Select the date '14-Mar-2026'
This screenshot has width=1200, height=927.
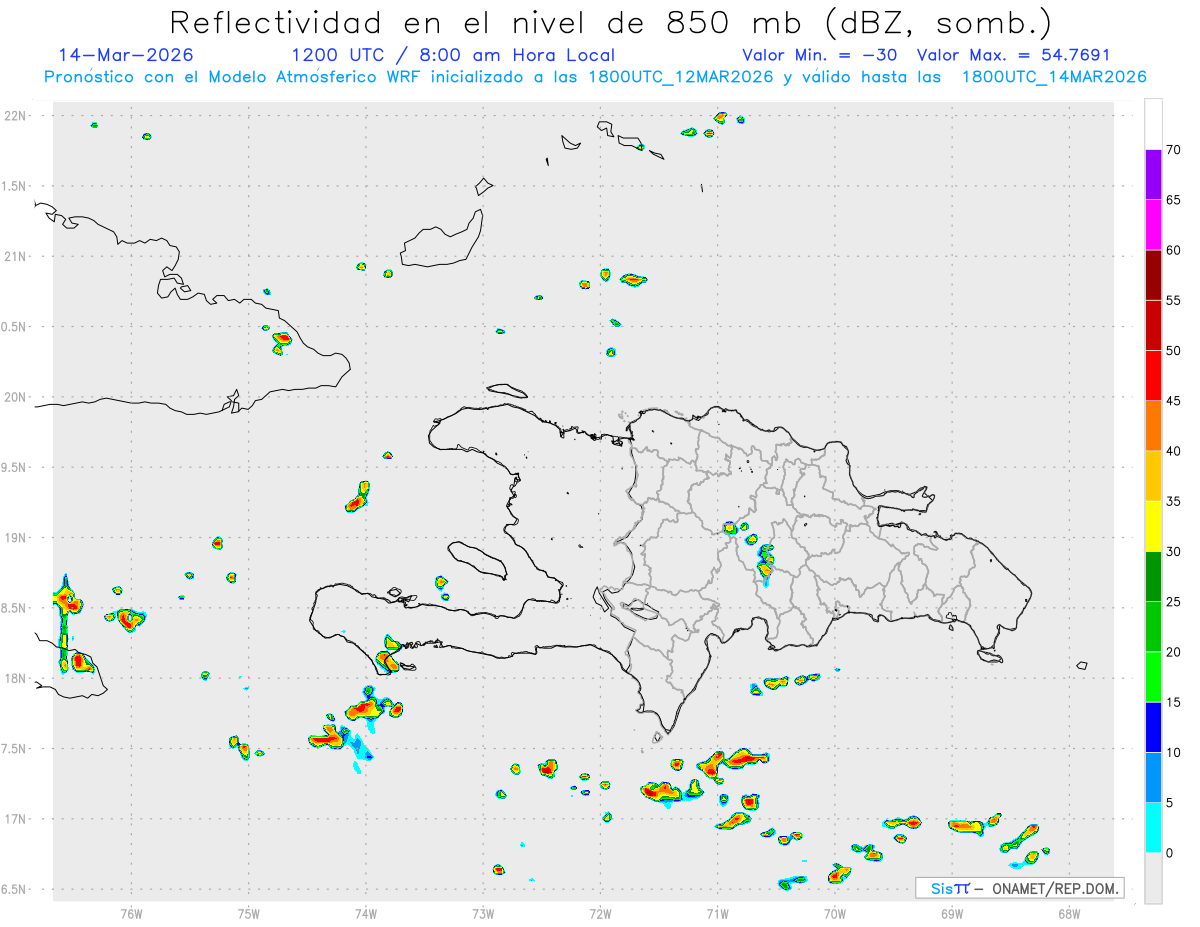click(126, 55)
